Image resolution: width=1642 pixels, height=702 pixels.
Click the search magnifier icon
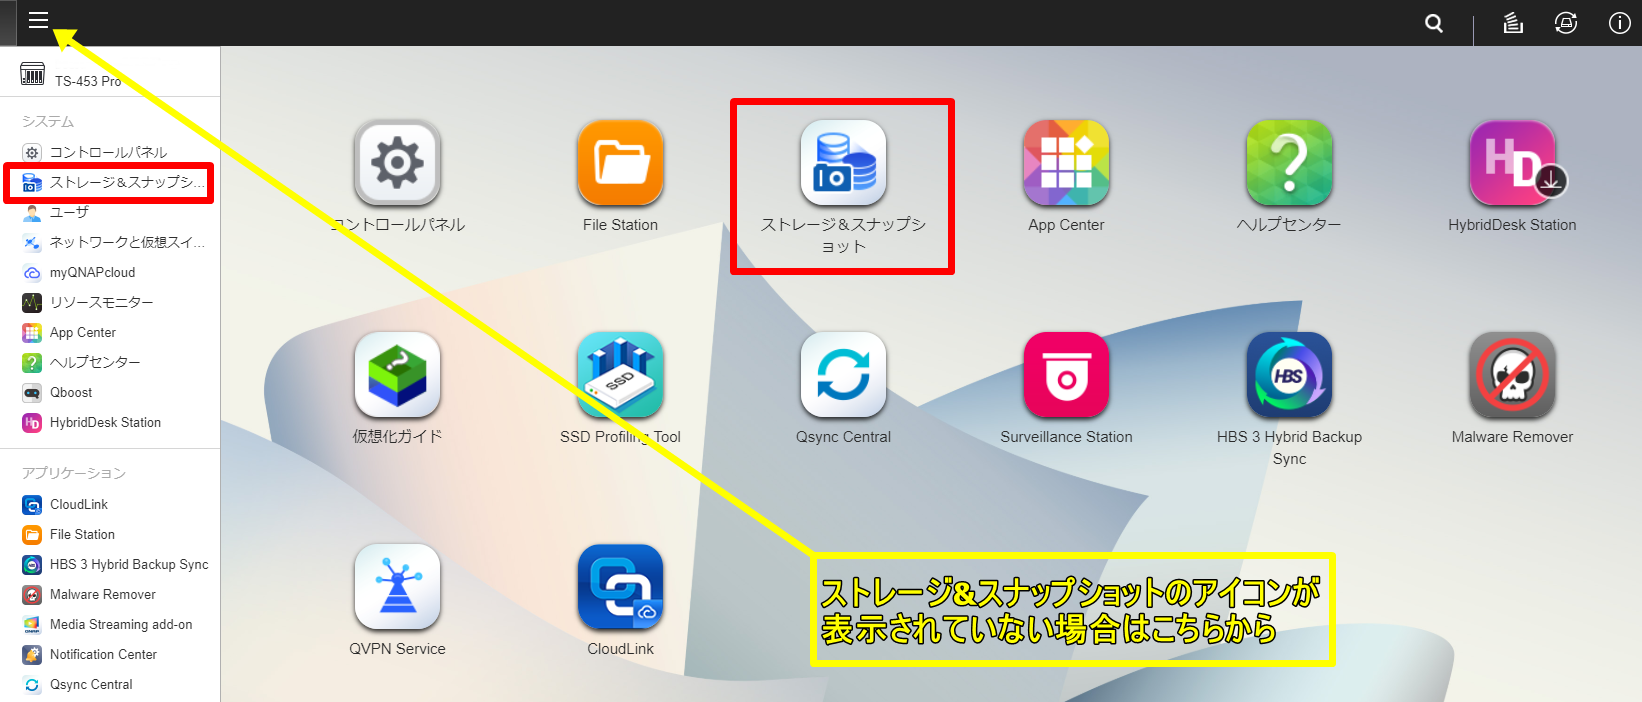coord(1434,23)
